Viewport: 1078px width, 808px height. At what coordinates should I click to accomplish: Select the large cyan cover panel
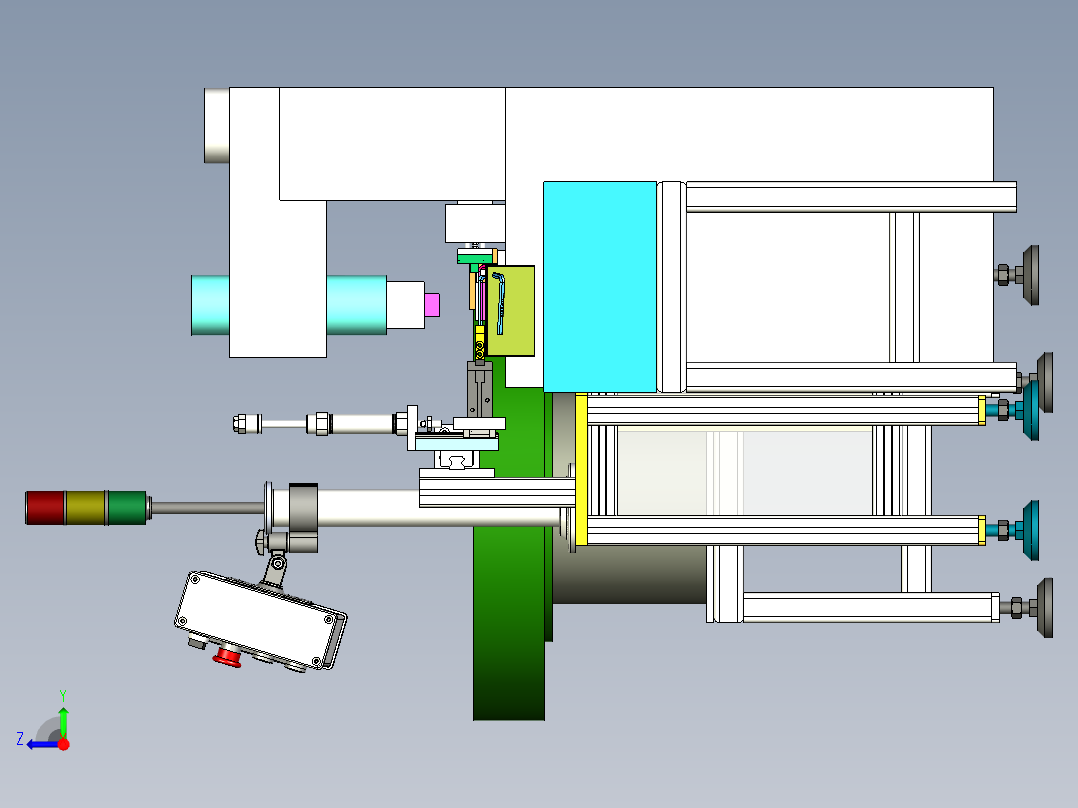(x=600, y=287)
